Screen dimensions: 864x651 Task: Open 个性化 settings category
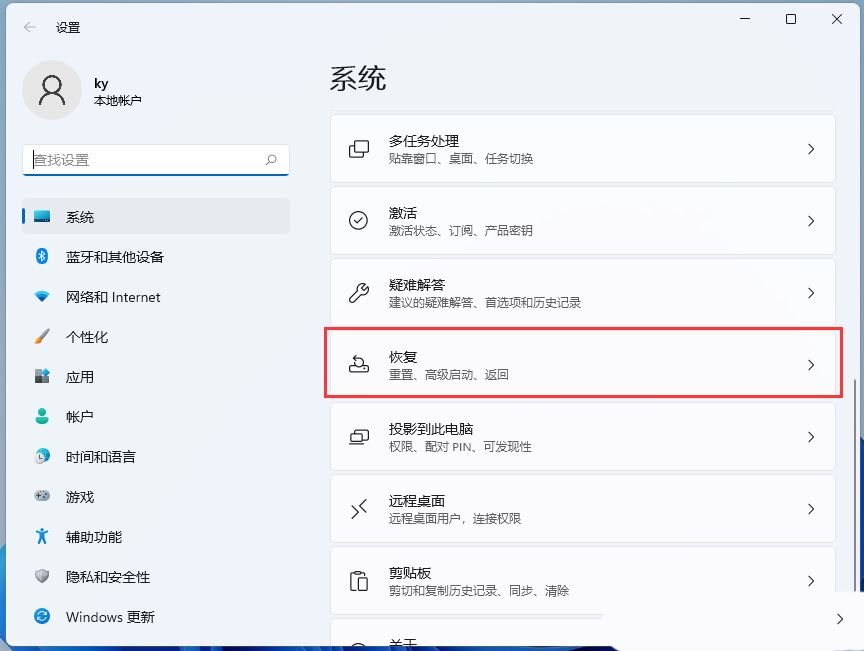(156, 336)
